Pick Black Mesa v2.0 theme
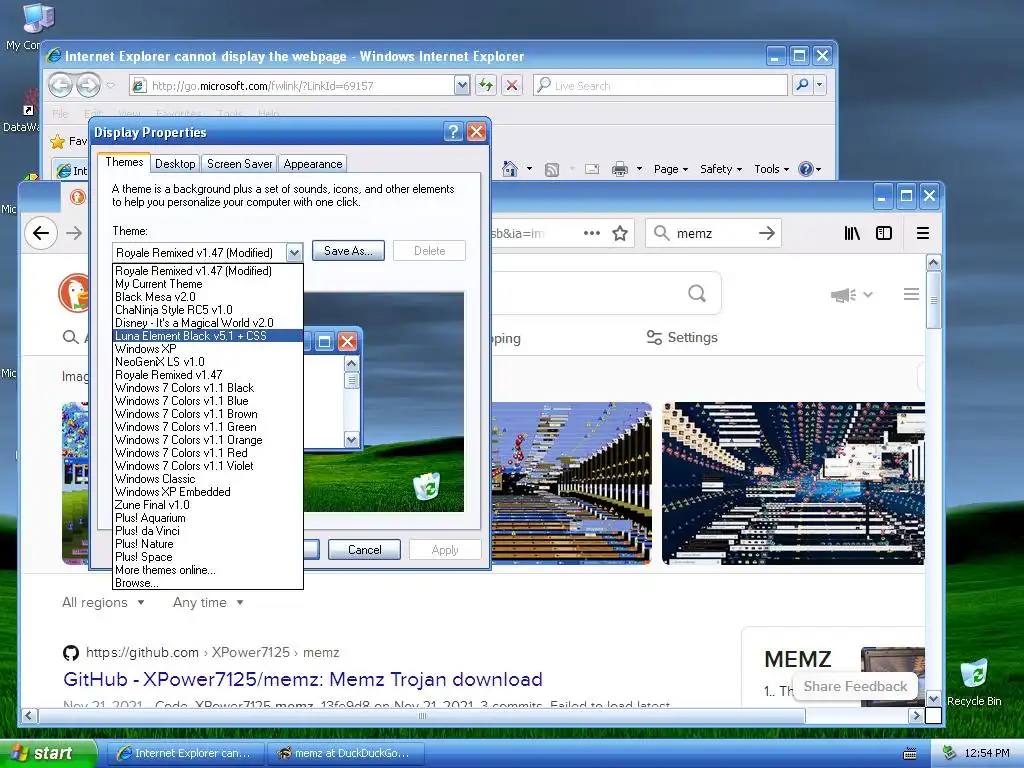 point(208,296)
